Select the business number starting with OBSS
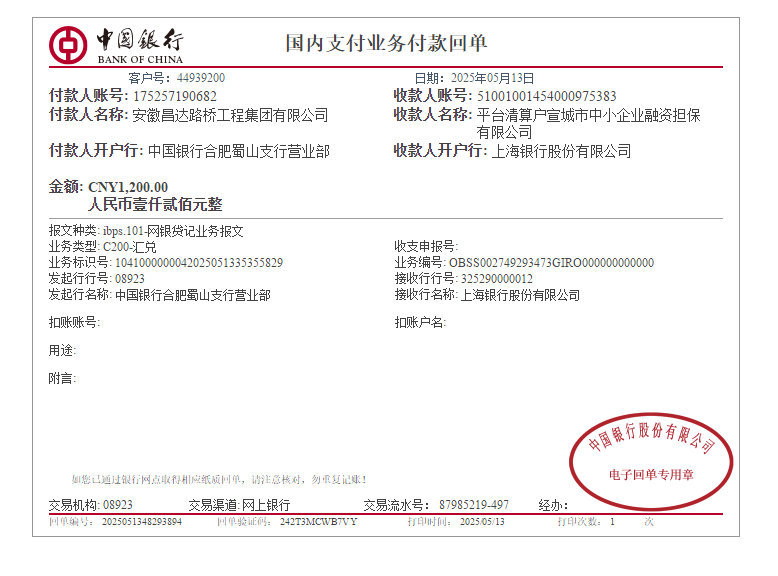Image resolution: width=778 pixels, height=576 pixels. click(x=551, y=263)
